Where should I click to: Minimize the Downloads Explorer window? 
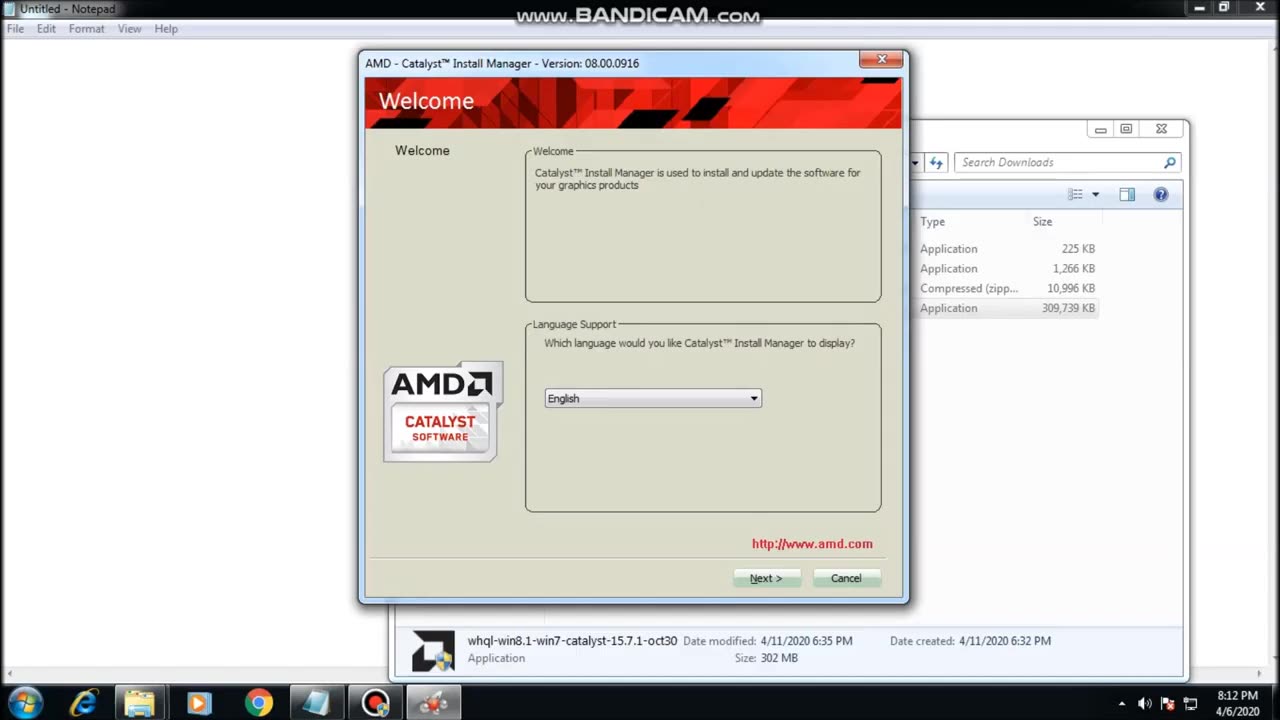(1100, 129)
